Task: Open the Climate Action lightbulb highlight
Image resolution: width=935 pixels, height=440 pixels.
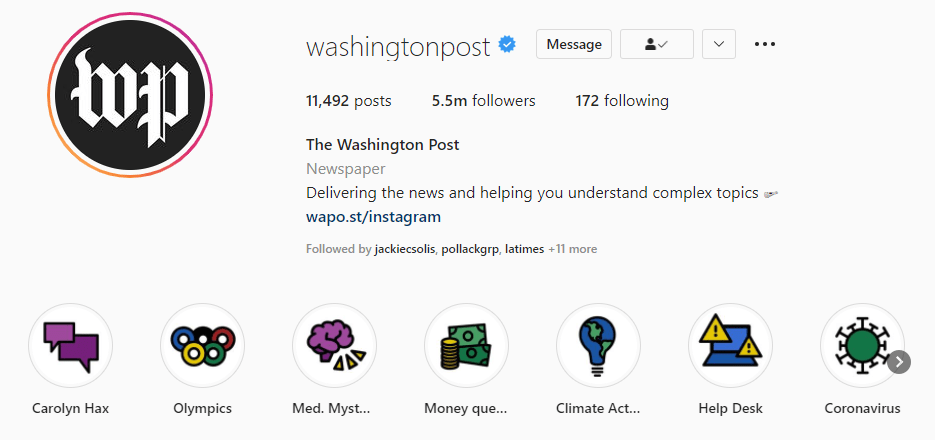Action: pyautogui.click(x=598, y=345)
